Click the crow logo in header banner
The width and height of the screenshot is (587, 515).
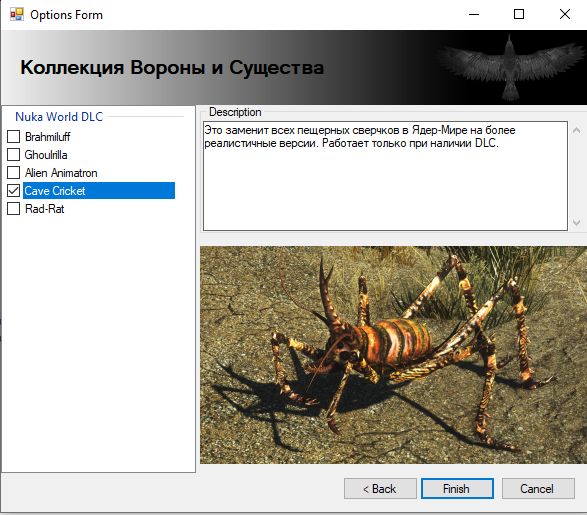point(510,67)
